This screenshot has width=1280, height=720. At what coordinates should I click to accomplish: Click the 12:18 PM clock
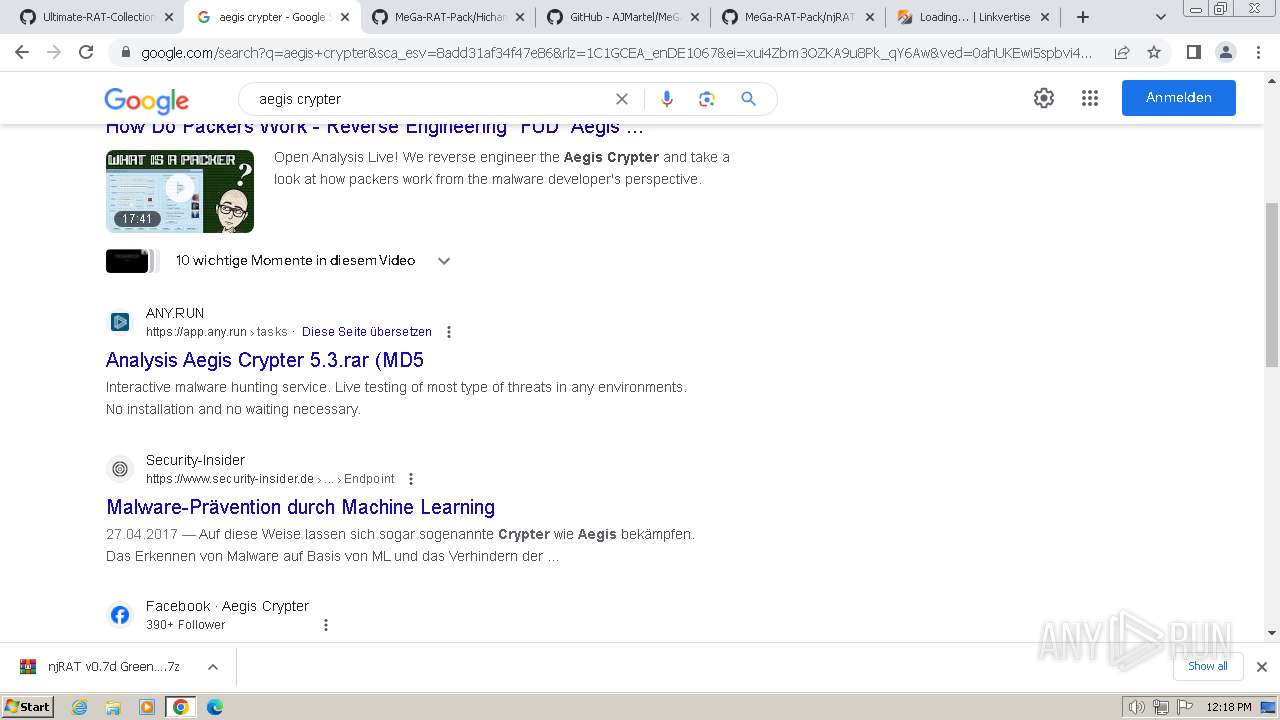[1229, 707]
